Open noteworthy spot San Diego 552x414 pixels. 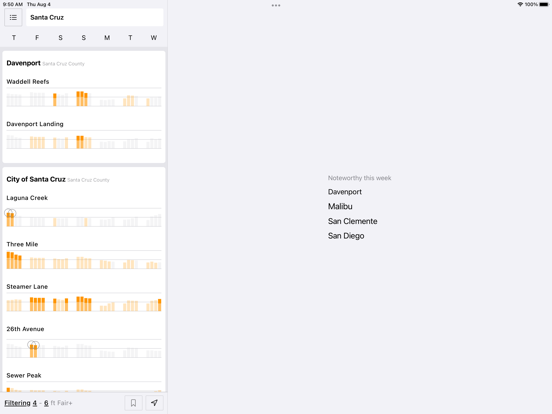tap(346, 236)
